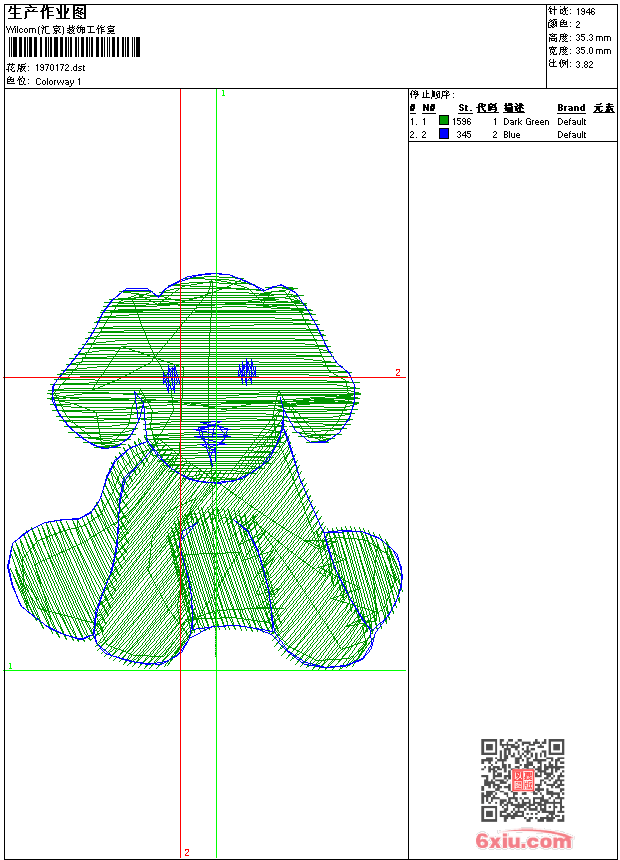
Task: Click the barcode under the worksheet title
Action: pos(73,48)
